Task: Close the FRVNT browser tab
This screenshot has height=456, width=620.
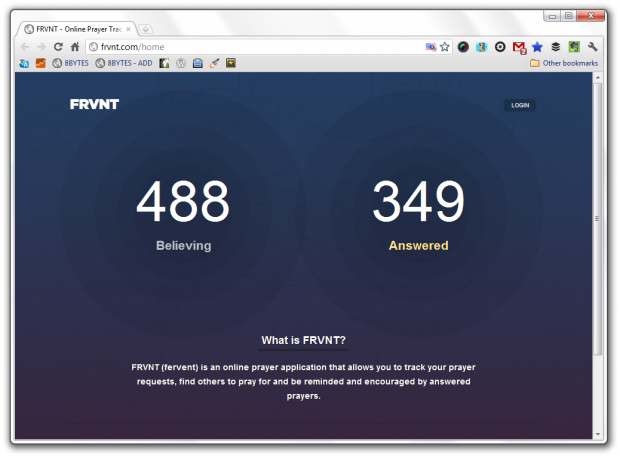Action: pyautogui.click(x=128, y=29)
